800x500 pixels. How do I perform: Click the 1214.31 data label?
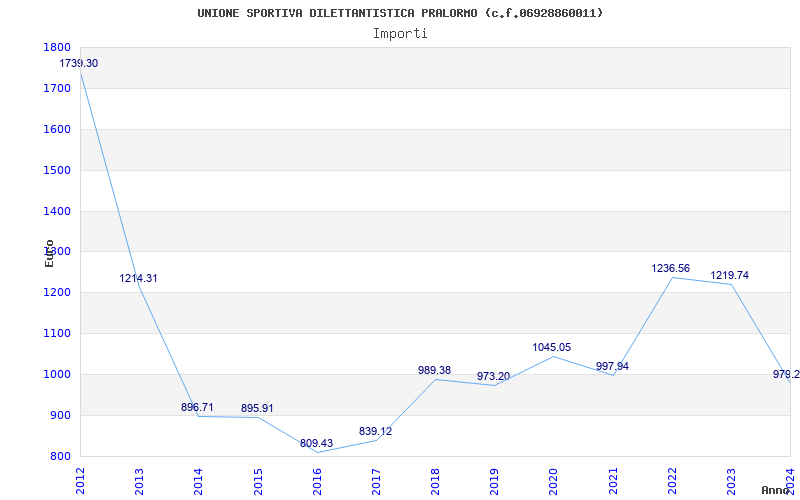pos(139,279)
